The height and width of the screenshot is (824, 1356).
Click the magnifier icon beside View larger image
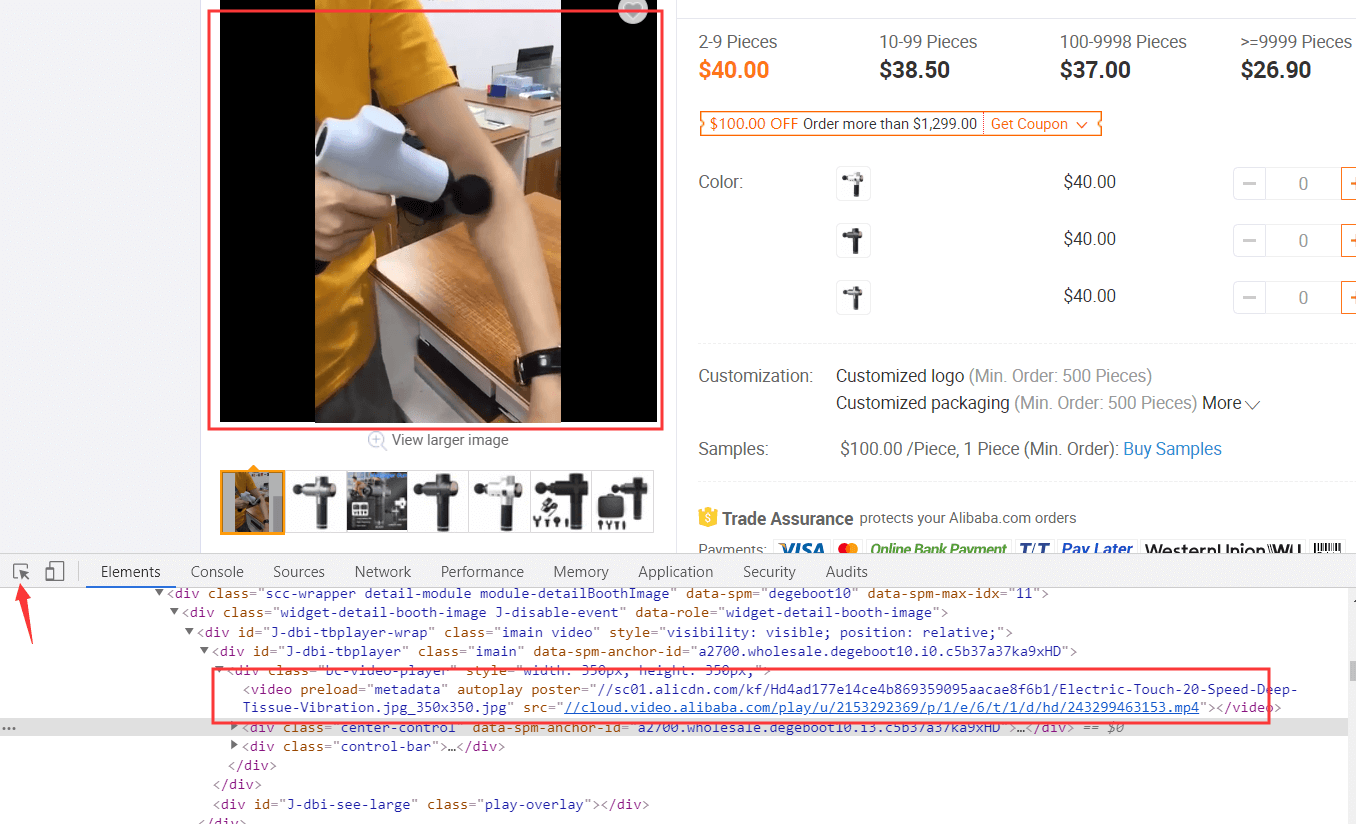(x=377, y=440)
